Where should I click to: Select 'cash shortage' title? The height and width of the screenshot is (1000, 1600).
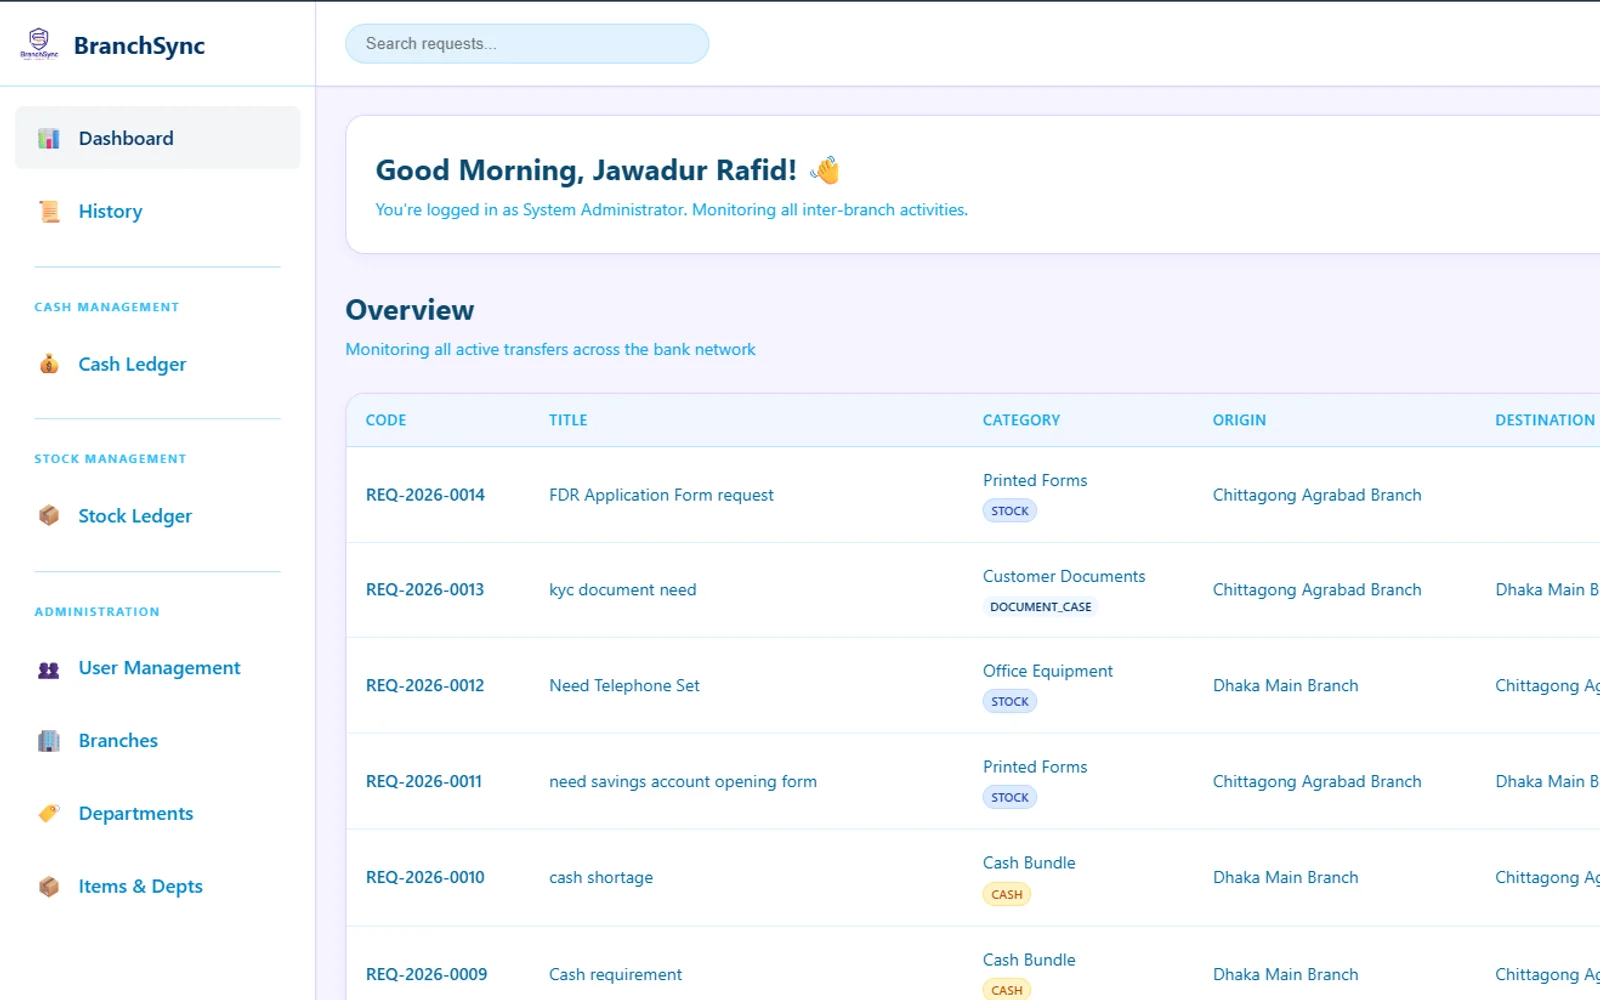click(601, 878)
